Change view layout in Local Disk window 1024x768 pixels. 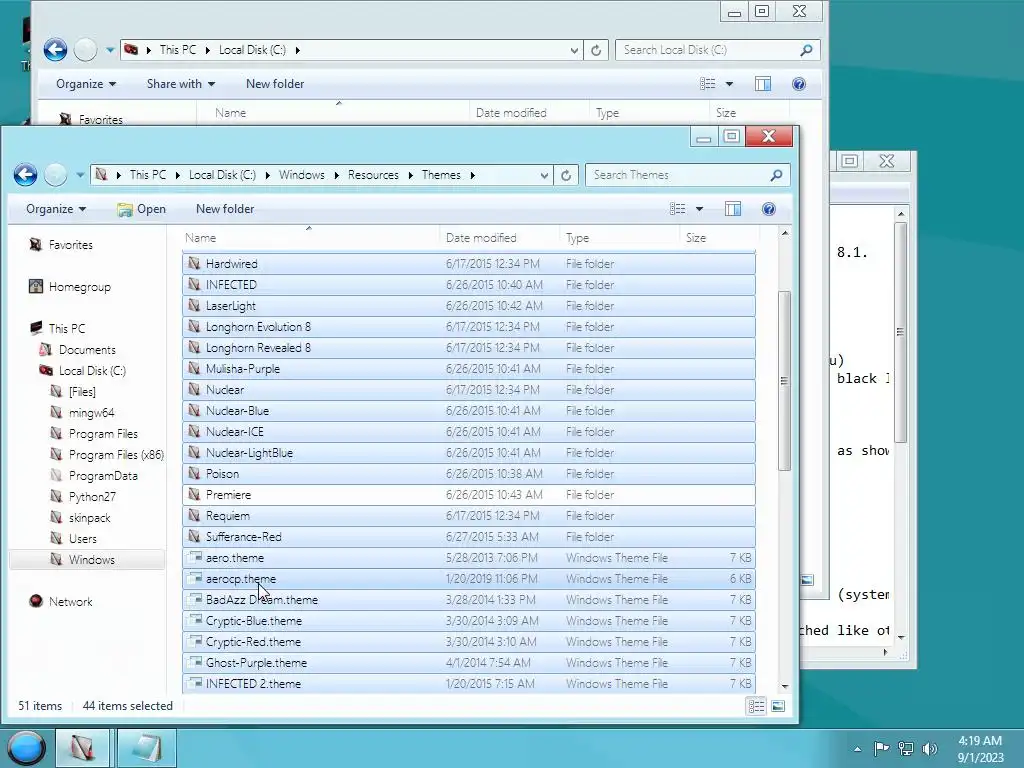[708, 84]
